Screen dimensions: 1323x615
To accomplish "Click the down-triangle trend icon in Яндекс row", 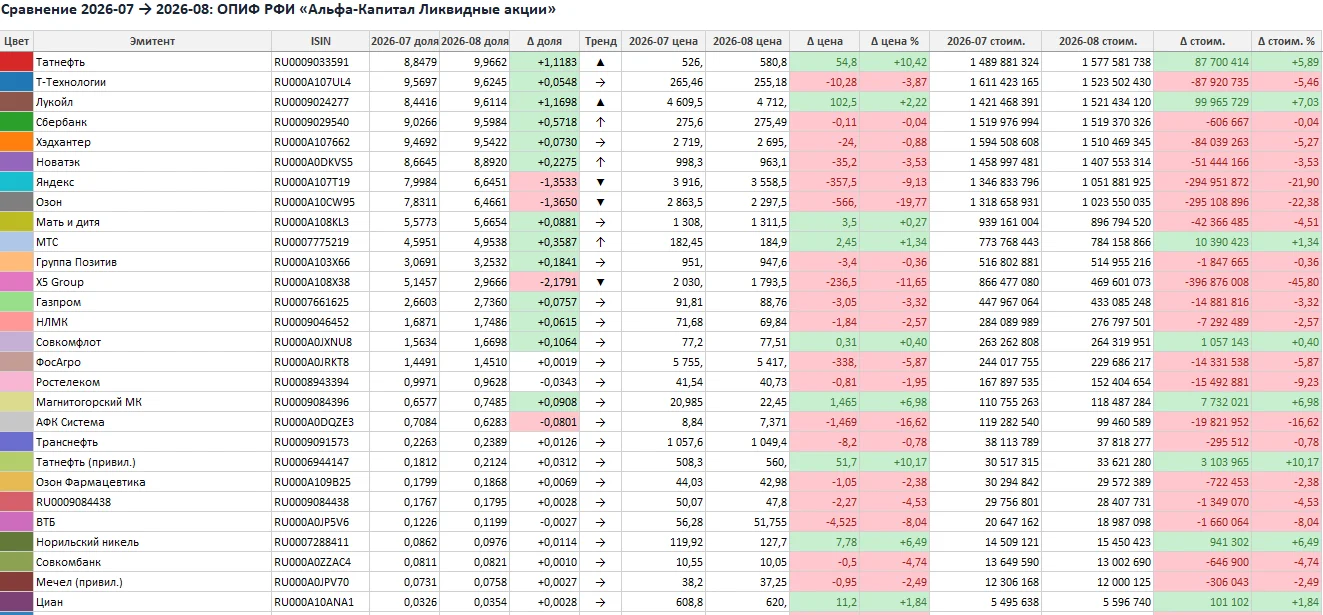I will [x=600, y=182].
